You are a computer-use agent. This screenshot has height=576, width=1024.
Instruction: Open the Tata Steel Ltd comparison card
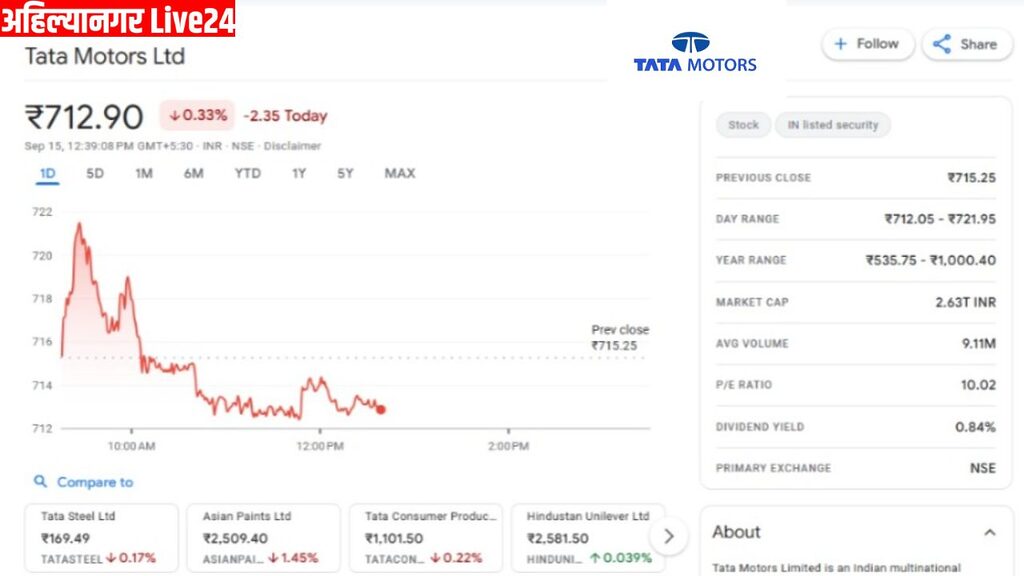(101, 538)
